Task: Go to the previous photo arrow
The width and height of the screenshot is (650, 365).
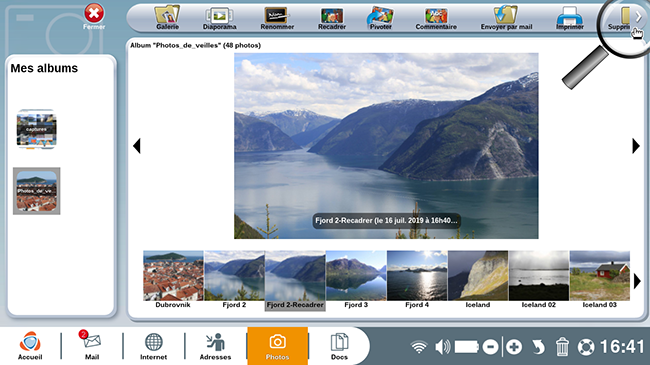Action: click(137, 146)
